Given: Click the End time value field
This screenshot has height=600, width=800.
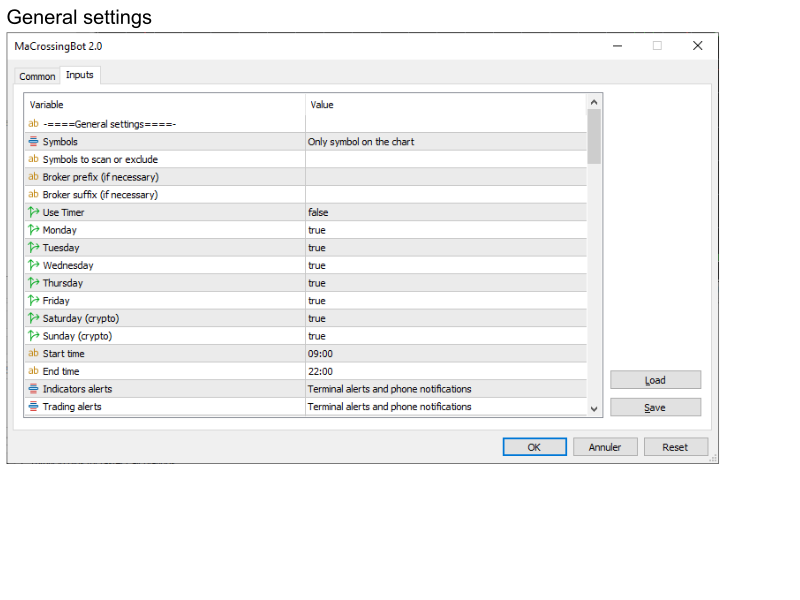Looking at the screenshot, I should coord(446,371).
